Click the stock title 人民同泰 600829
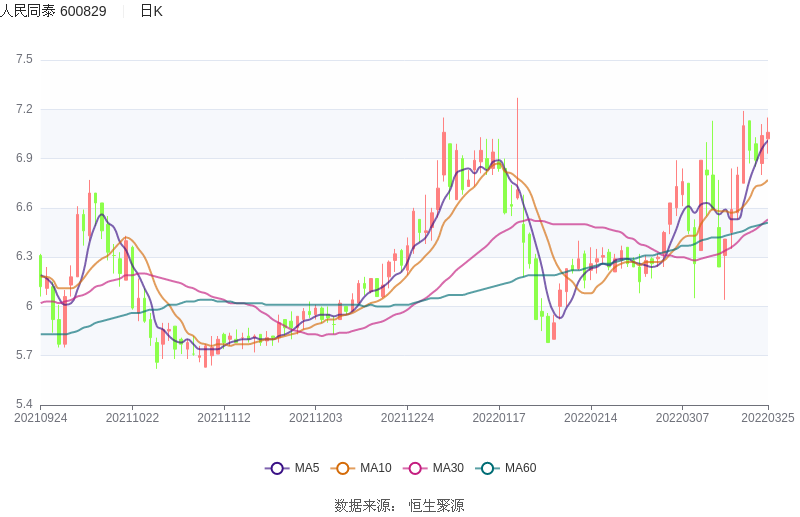This screenshot has width=800, height=517. 53,11
